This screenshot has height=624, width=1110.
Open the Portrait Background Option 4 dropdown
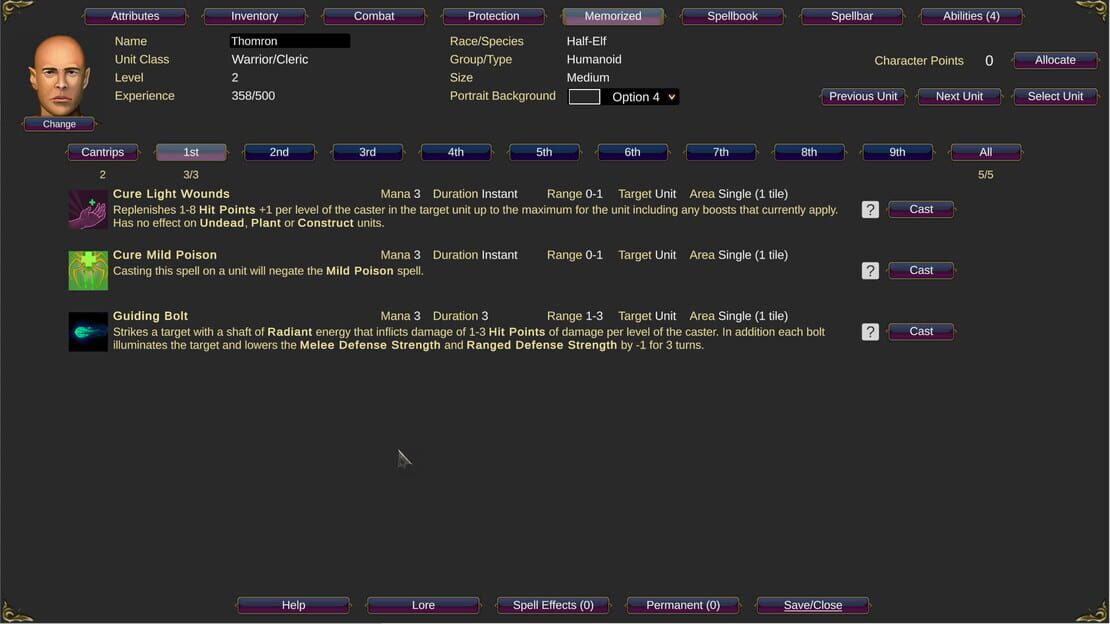click(x=643, y=97)
